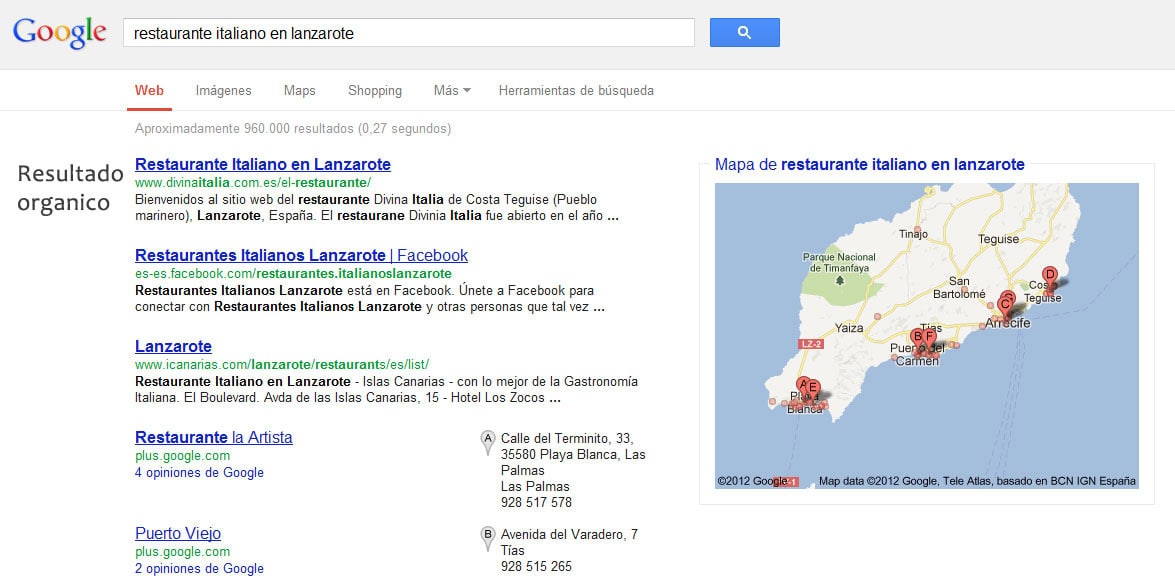Click inside the search query field

pos(408,33)
